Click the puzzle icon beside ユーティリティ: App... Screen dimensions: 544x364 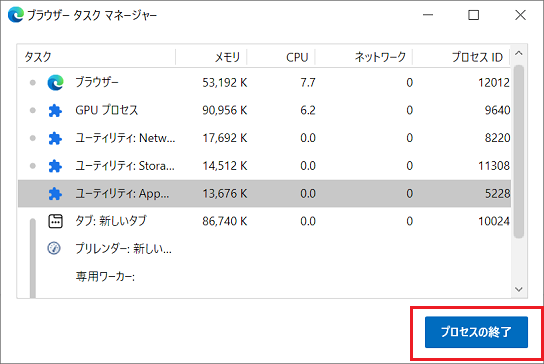tap(55, 194)
